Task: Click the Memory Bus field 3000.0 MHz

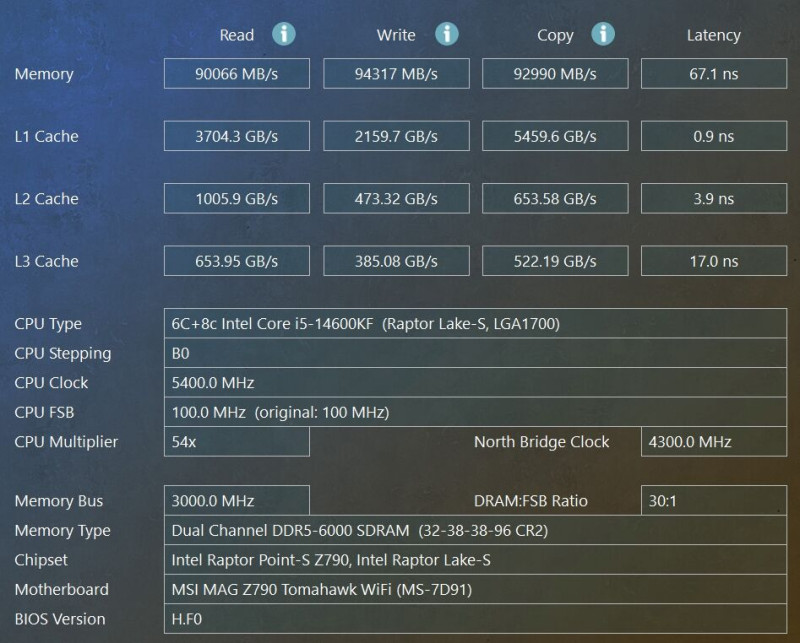Action: (237, 501)
